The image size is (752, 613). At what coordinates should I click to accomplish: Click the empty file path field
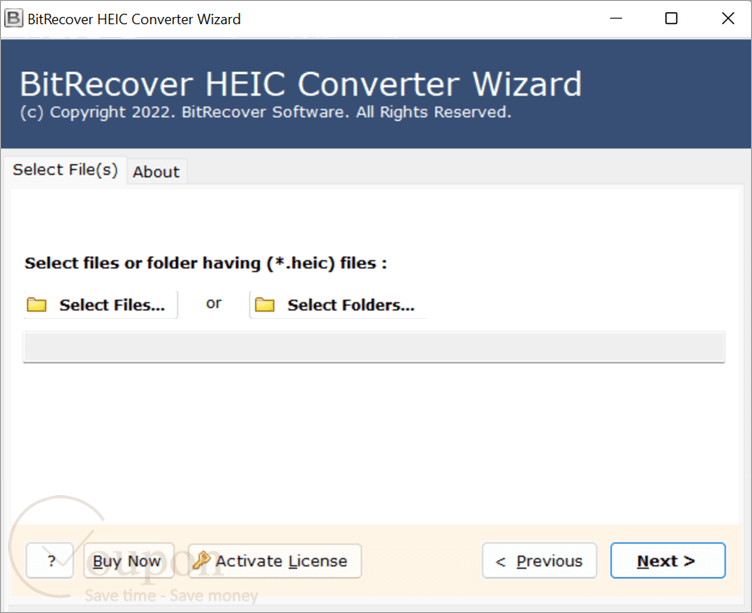(x=374, y=347)
